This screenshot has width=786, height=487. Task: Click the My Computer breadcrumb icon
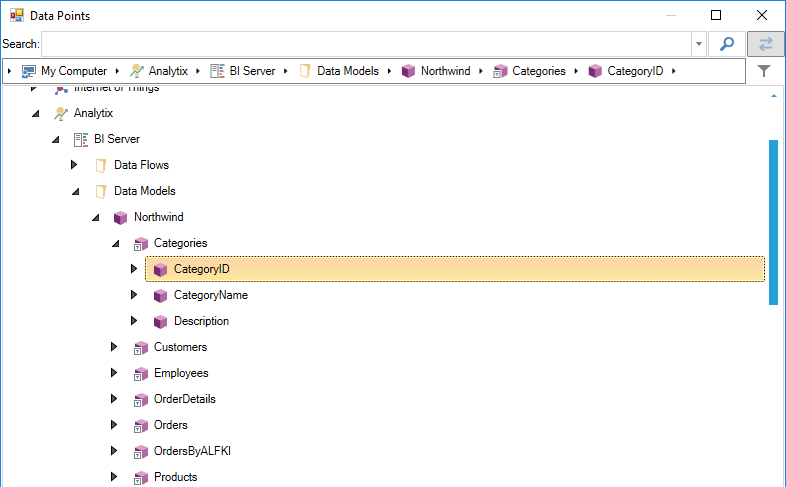[x=28, y=71]
